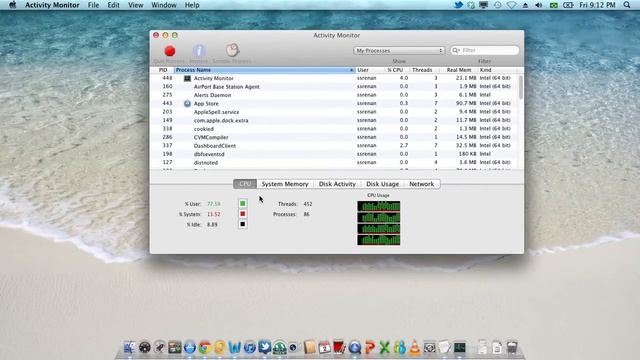Viewport: 640px width, 360px height.
Task: Open VLC cone icon in Dock
Action: (414, 347)
